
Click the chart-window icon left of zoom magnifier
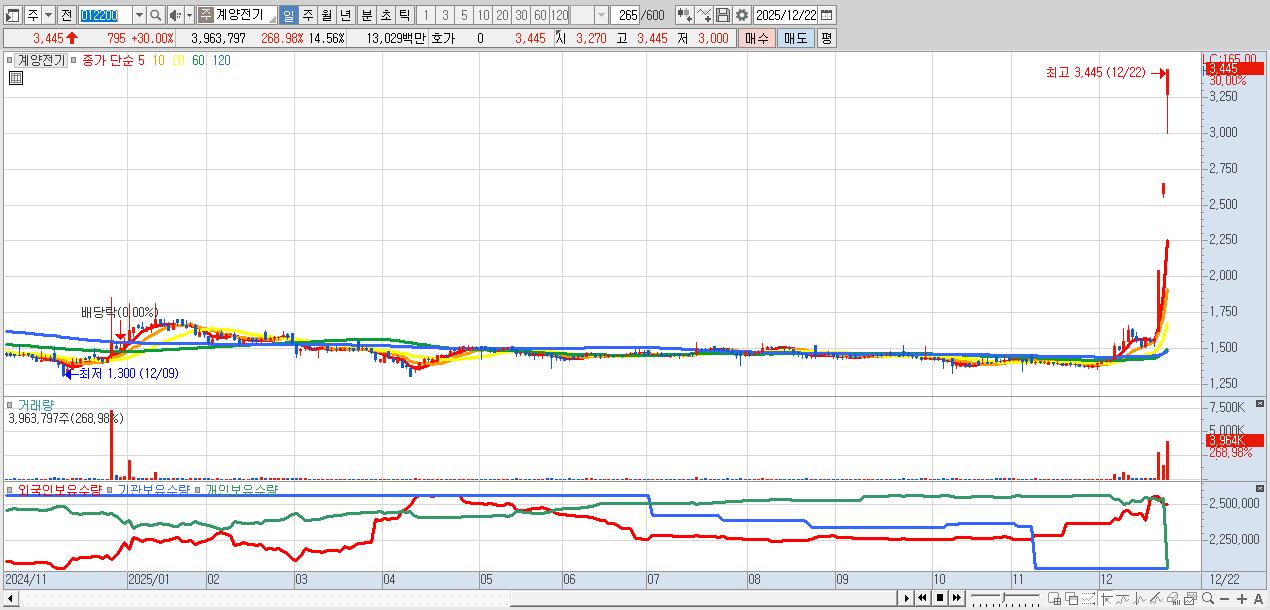point(1190,598)
